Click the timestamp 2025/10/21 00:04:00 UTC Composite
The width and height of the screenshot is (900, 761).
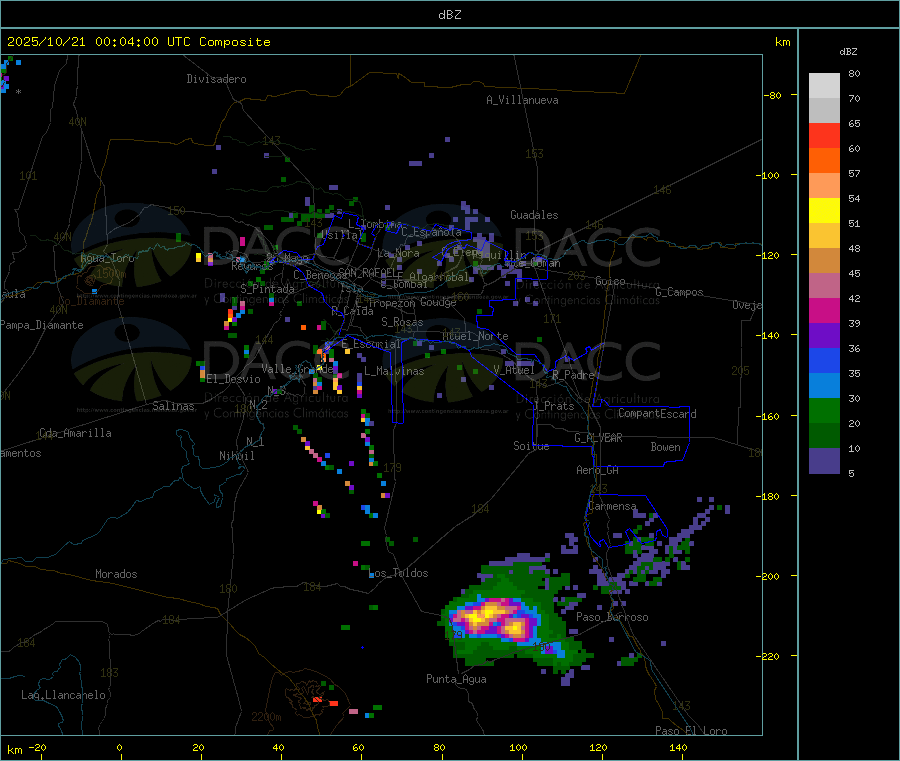coord(138,42)
